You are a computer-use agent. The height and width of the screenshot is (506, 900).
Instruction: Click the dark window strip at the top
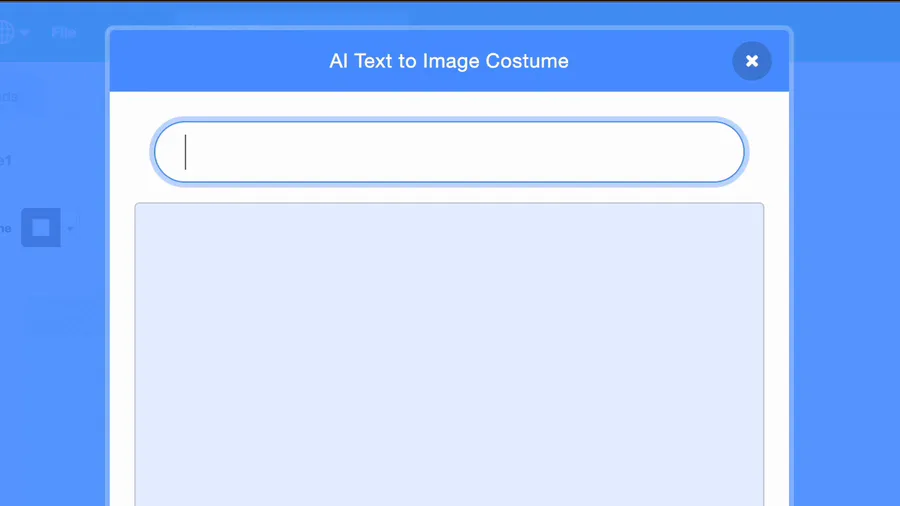coord(450,1)
